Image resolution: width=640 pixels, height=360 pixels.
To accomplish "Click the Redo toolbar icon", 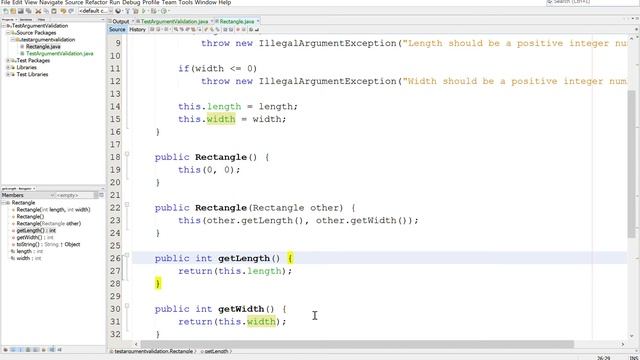I will 71,11.
